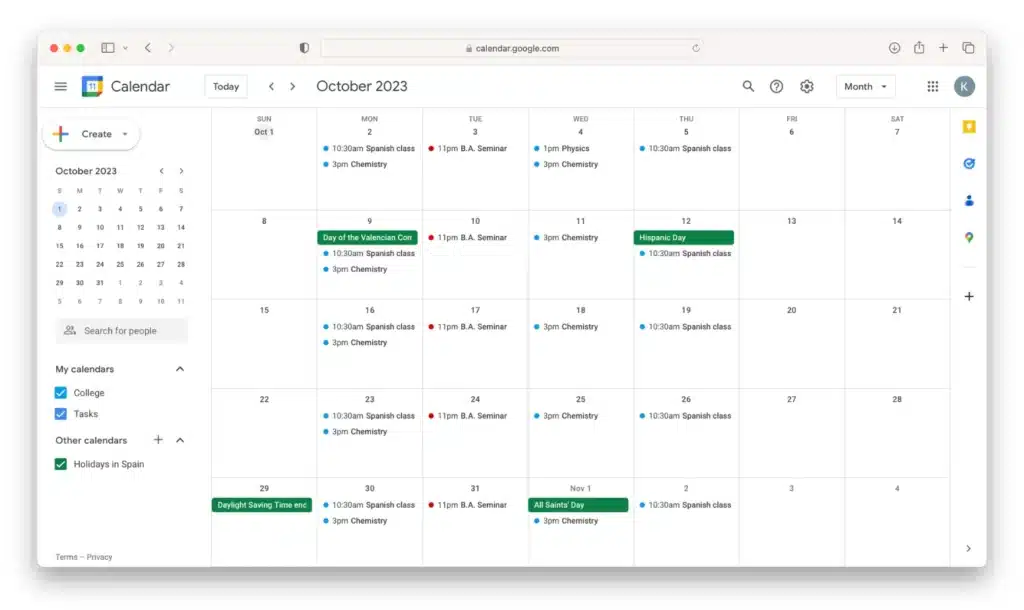Image resolution: width=1024 pixels, height=610 pixels.
Task: Open the Help icon
Action: pyautogui.click(x=777, y=86)
